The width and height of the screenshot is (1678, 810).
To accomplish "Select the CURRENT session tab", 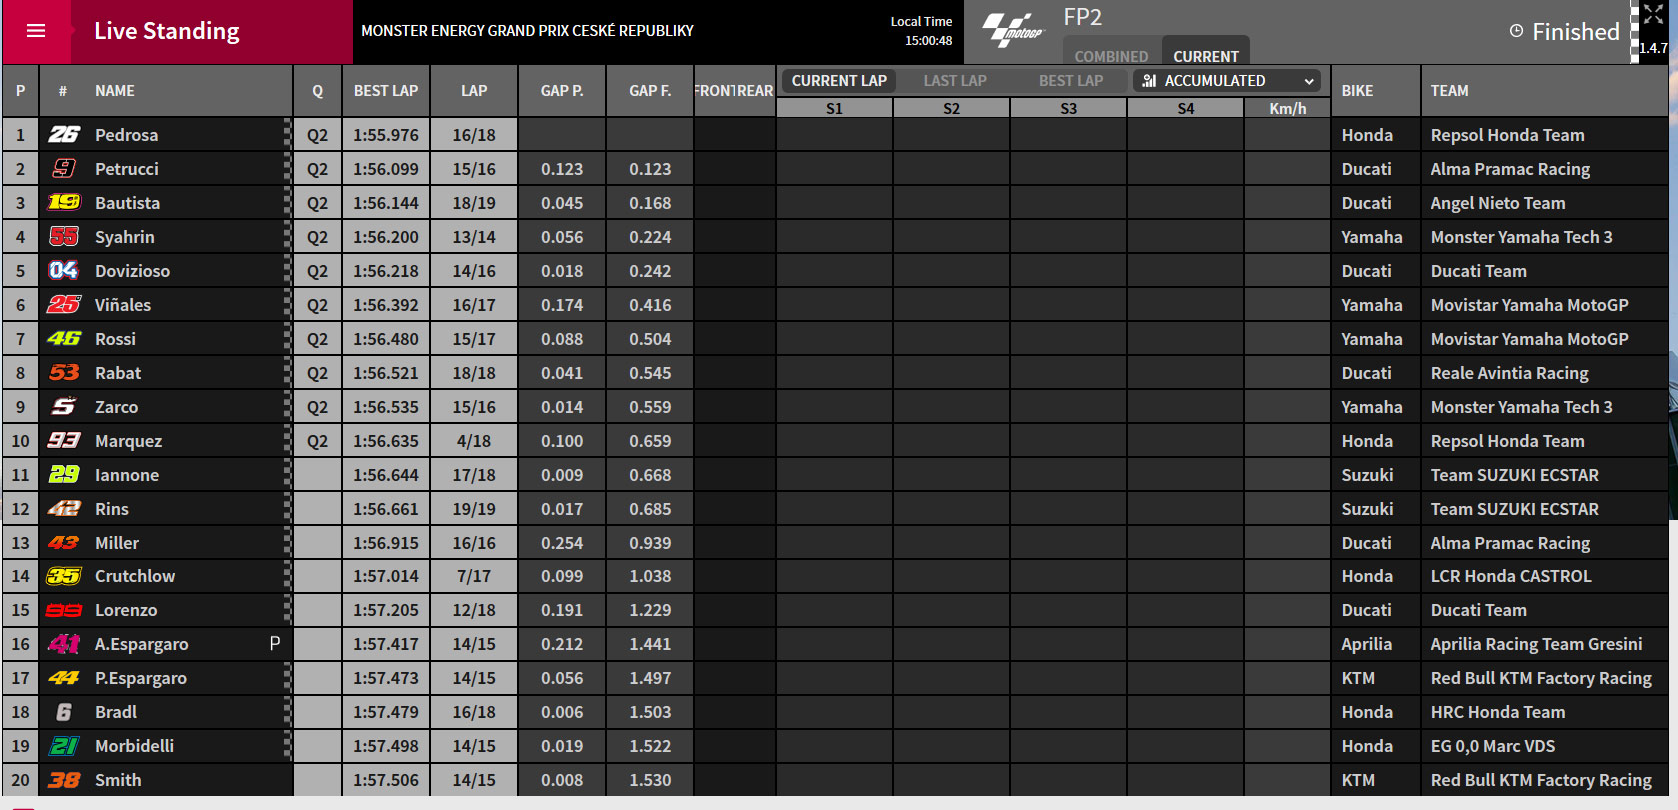I will tap(1206, 56).
